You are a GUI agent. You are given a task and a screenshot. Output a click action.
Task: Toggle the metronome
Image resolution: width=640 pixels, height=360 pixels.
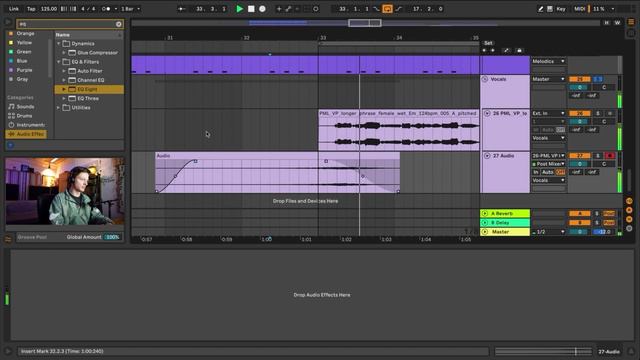106,9
